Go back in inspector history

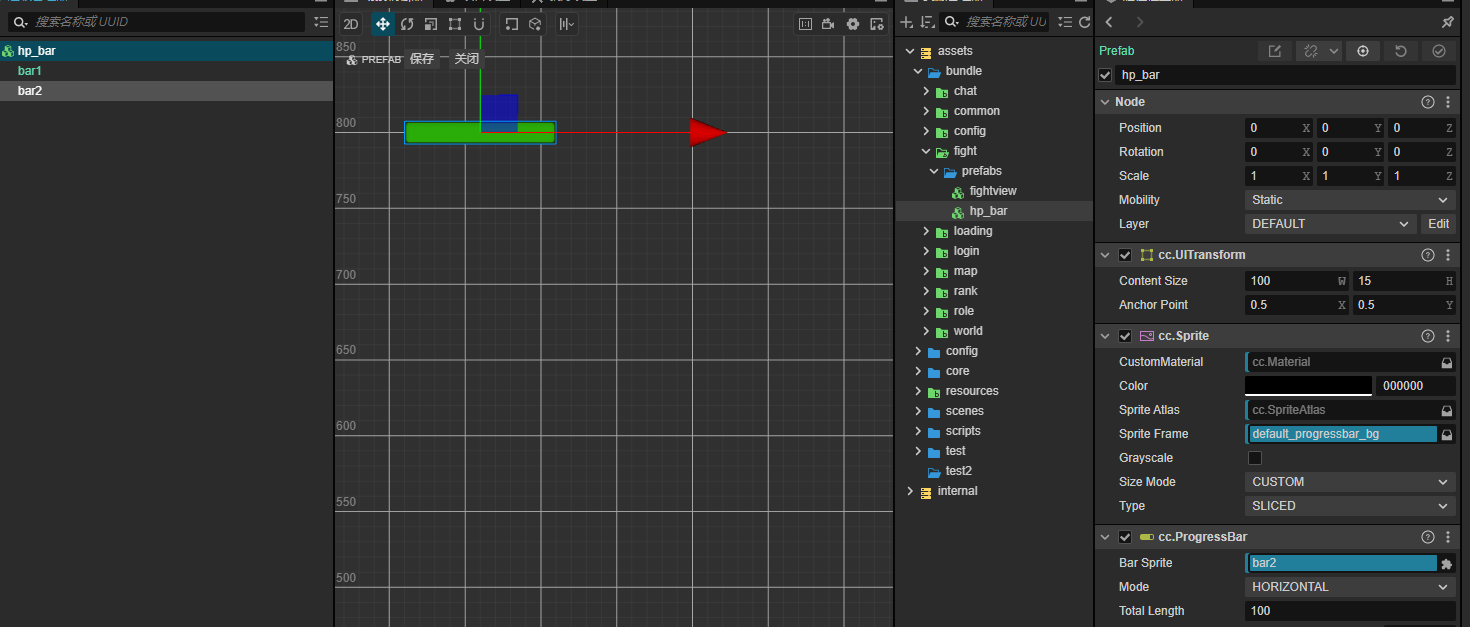click(1109, 22)
